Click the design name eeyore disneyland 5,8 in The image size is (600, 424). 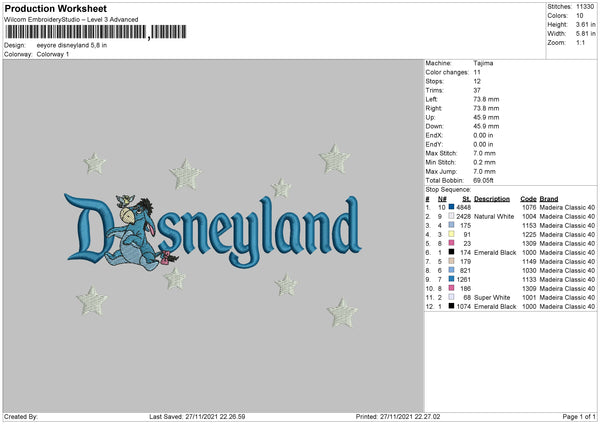click(72, 45)
